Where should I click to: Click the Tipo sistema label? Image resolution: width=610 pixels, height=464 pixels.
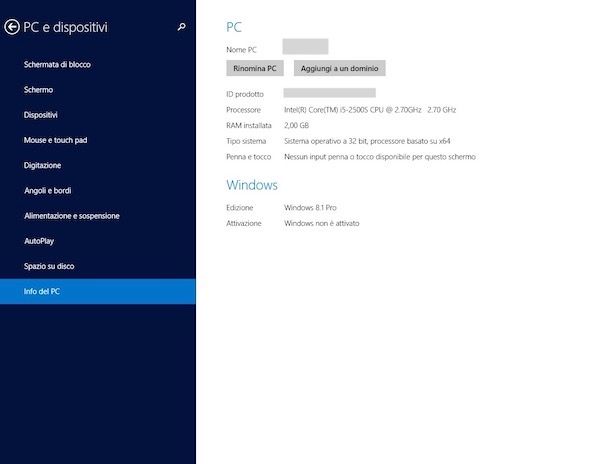246,141
